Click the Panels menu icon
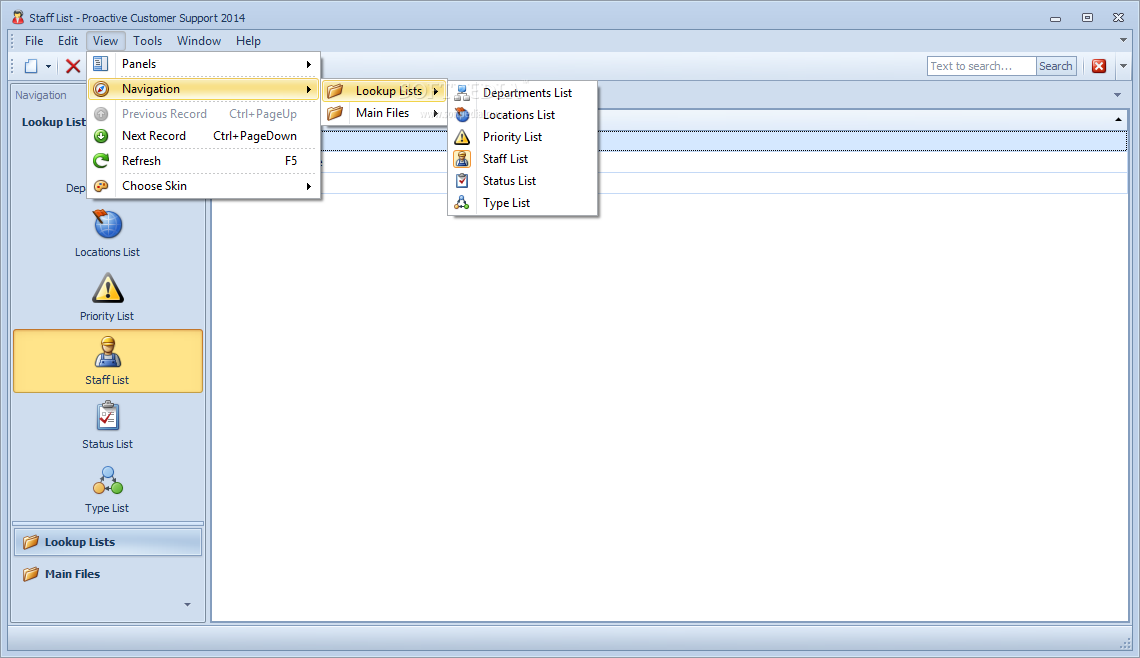The image size is (1140, 658). click(x=101, y=64)
